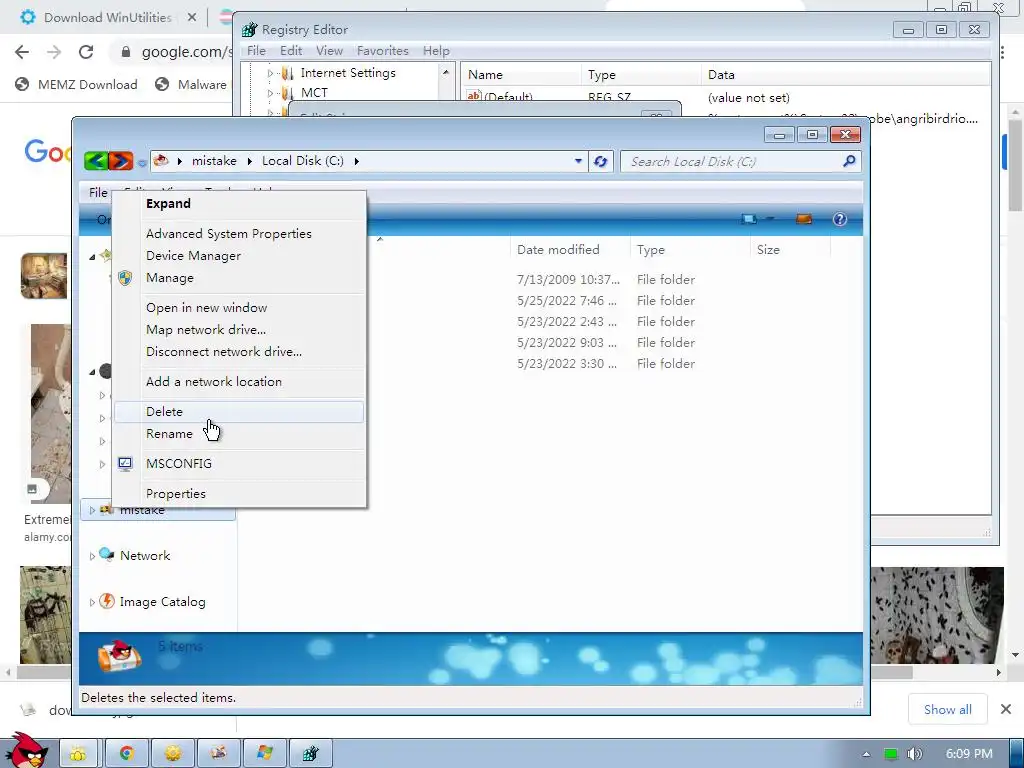Image resolution: width=1024 pixels, height=768 pixels.
Task: Choose 'Open in new window' from context menu
Action: 239,308
